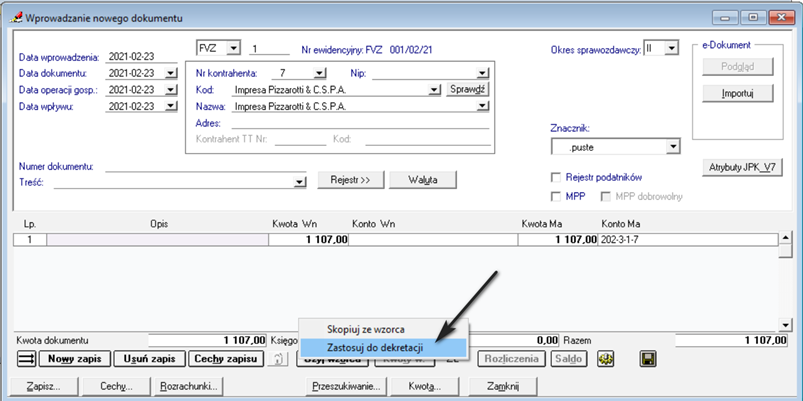Click the small lock icon beside Cechy zapisu
Viewport: 803px width, 401px height.
[x=277, y=359]
